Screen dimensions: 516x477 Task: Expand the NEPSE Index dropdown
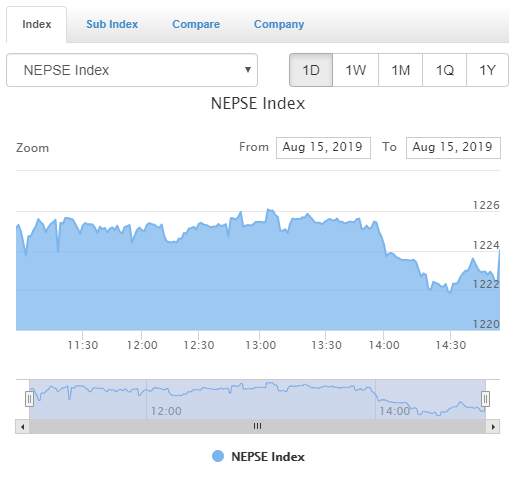[x=132, y=70]
